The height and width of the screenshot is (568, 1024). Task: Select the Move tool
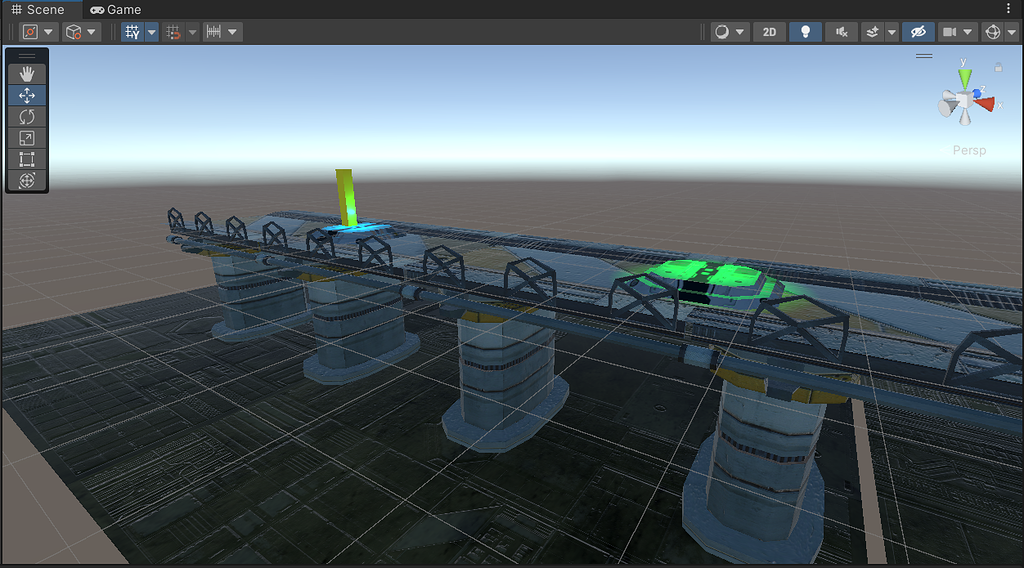[27, 95]
